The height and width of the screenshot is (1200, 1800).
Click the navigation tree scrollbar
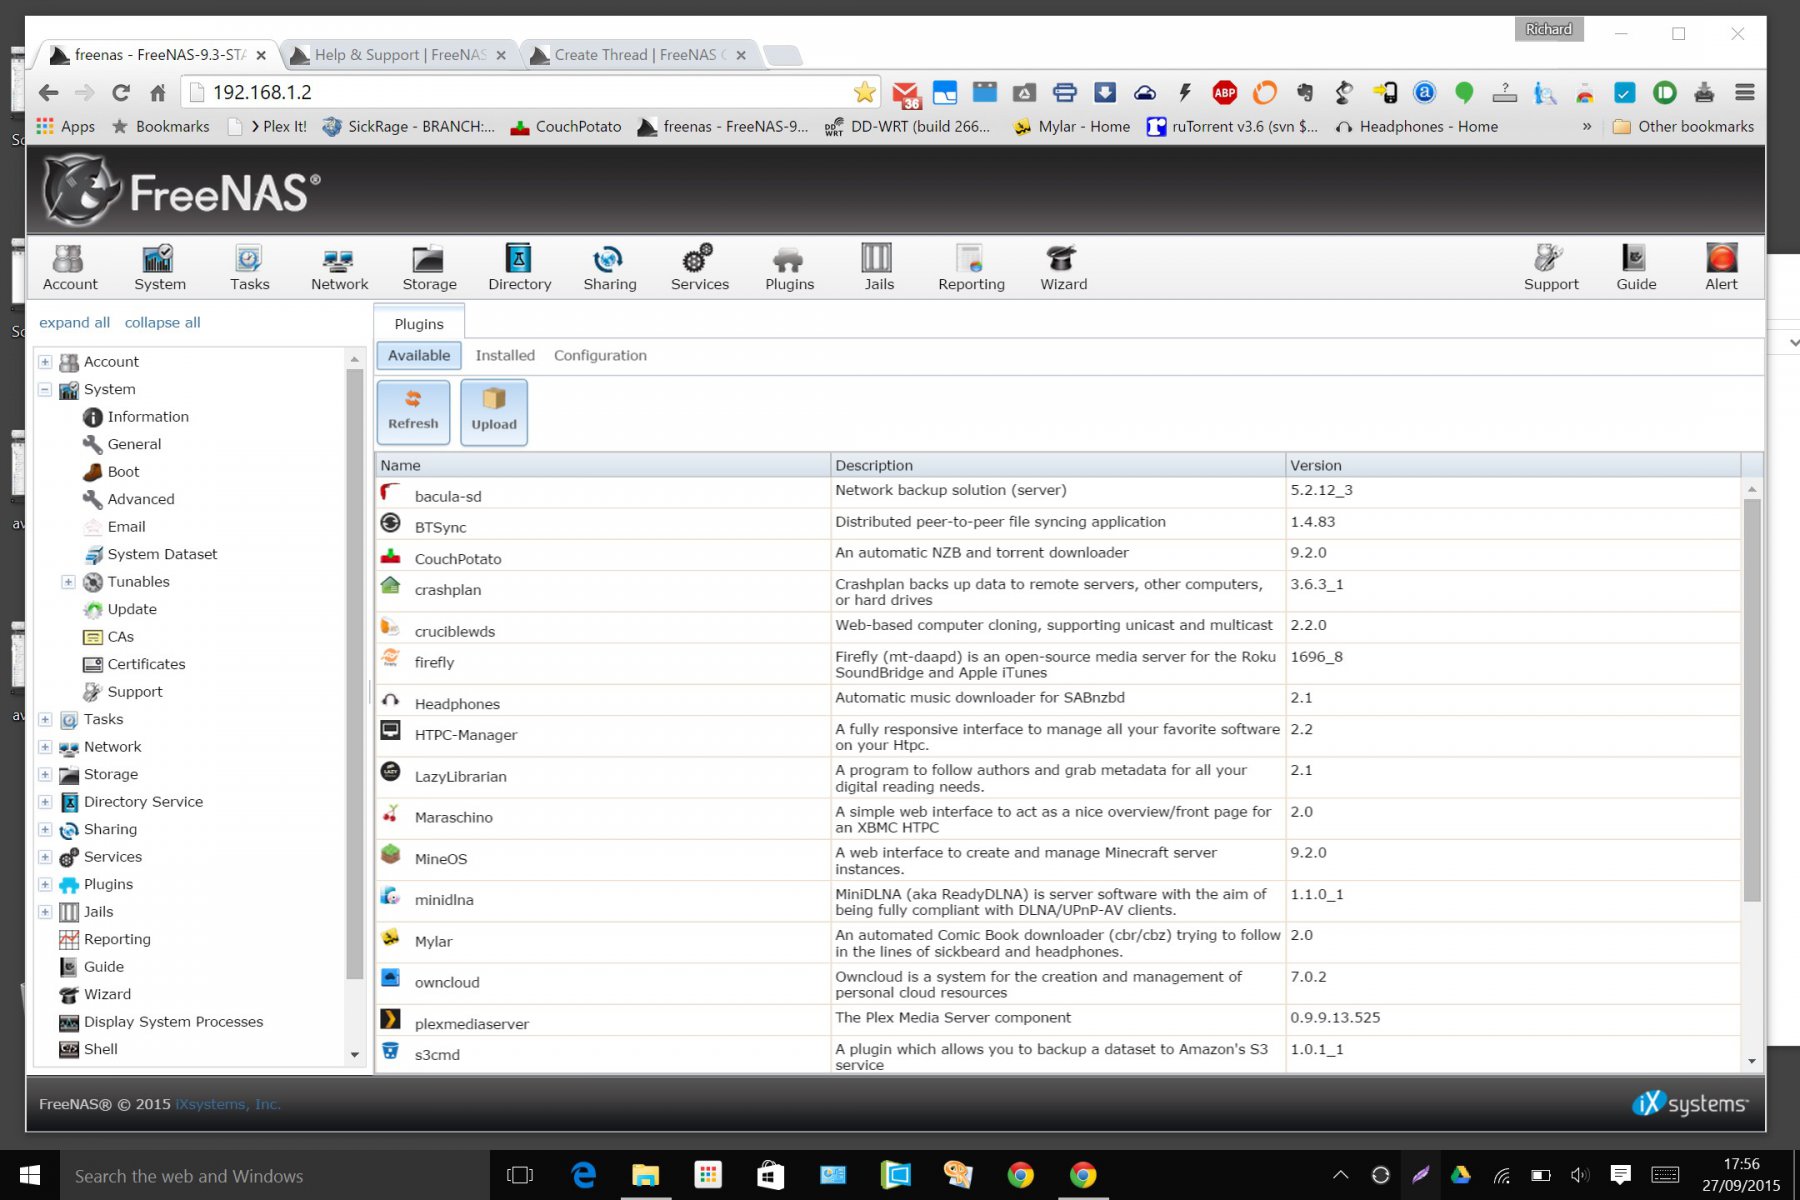[354, 675]
